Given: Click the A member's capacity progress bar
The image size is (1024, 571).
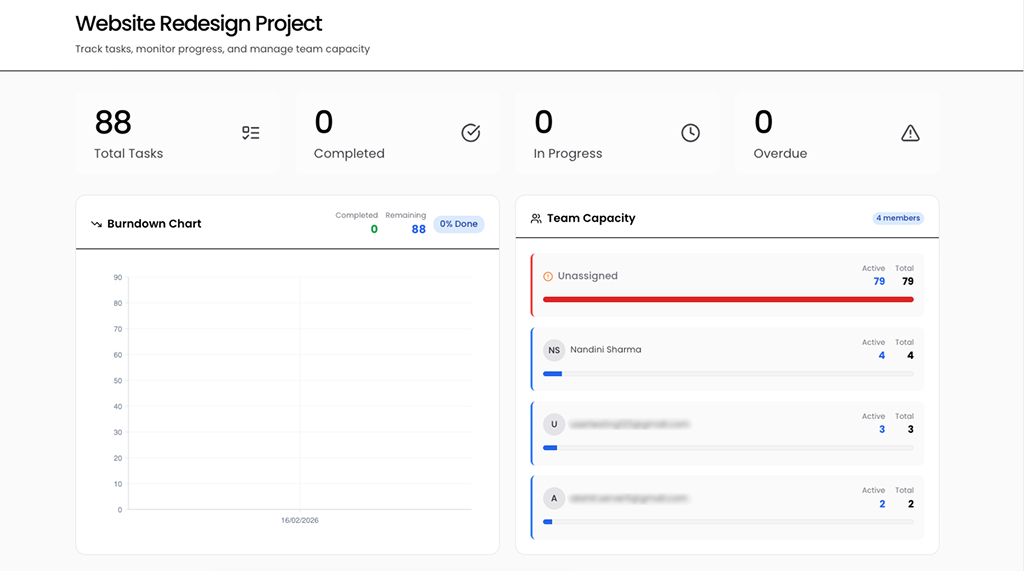Looking at the screenshot, I should (x=728, y=521).
